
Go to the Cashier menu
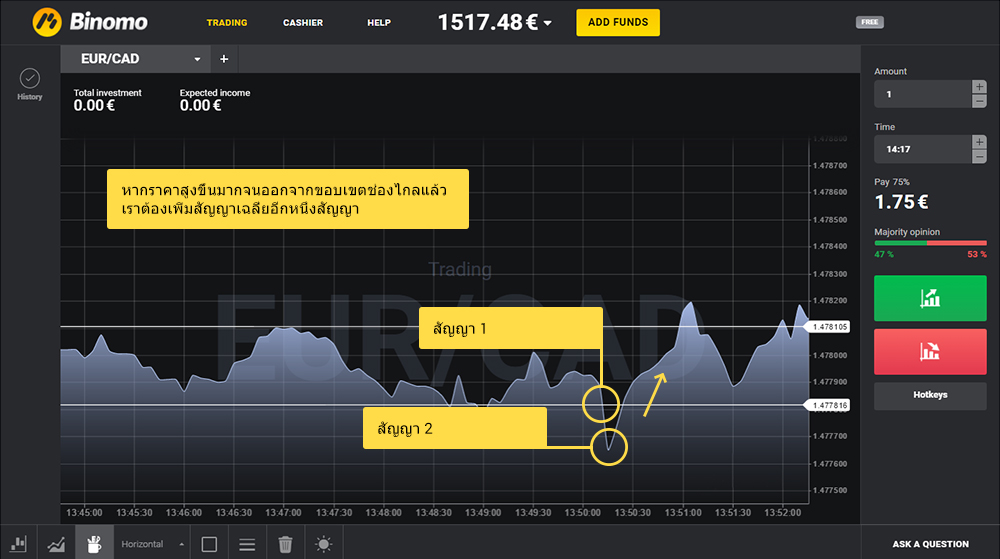pyautogui.click(x=303, y=22)
